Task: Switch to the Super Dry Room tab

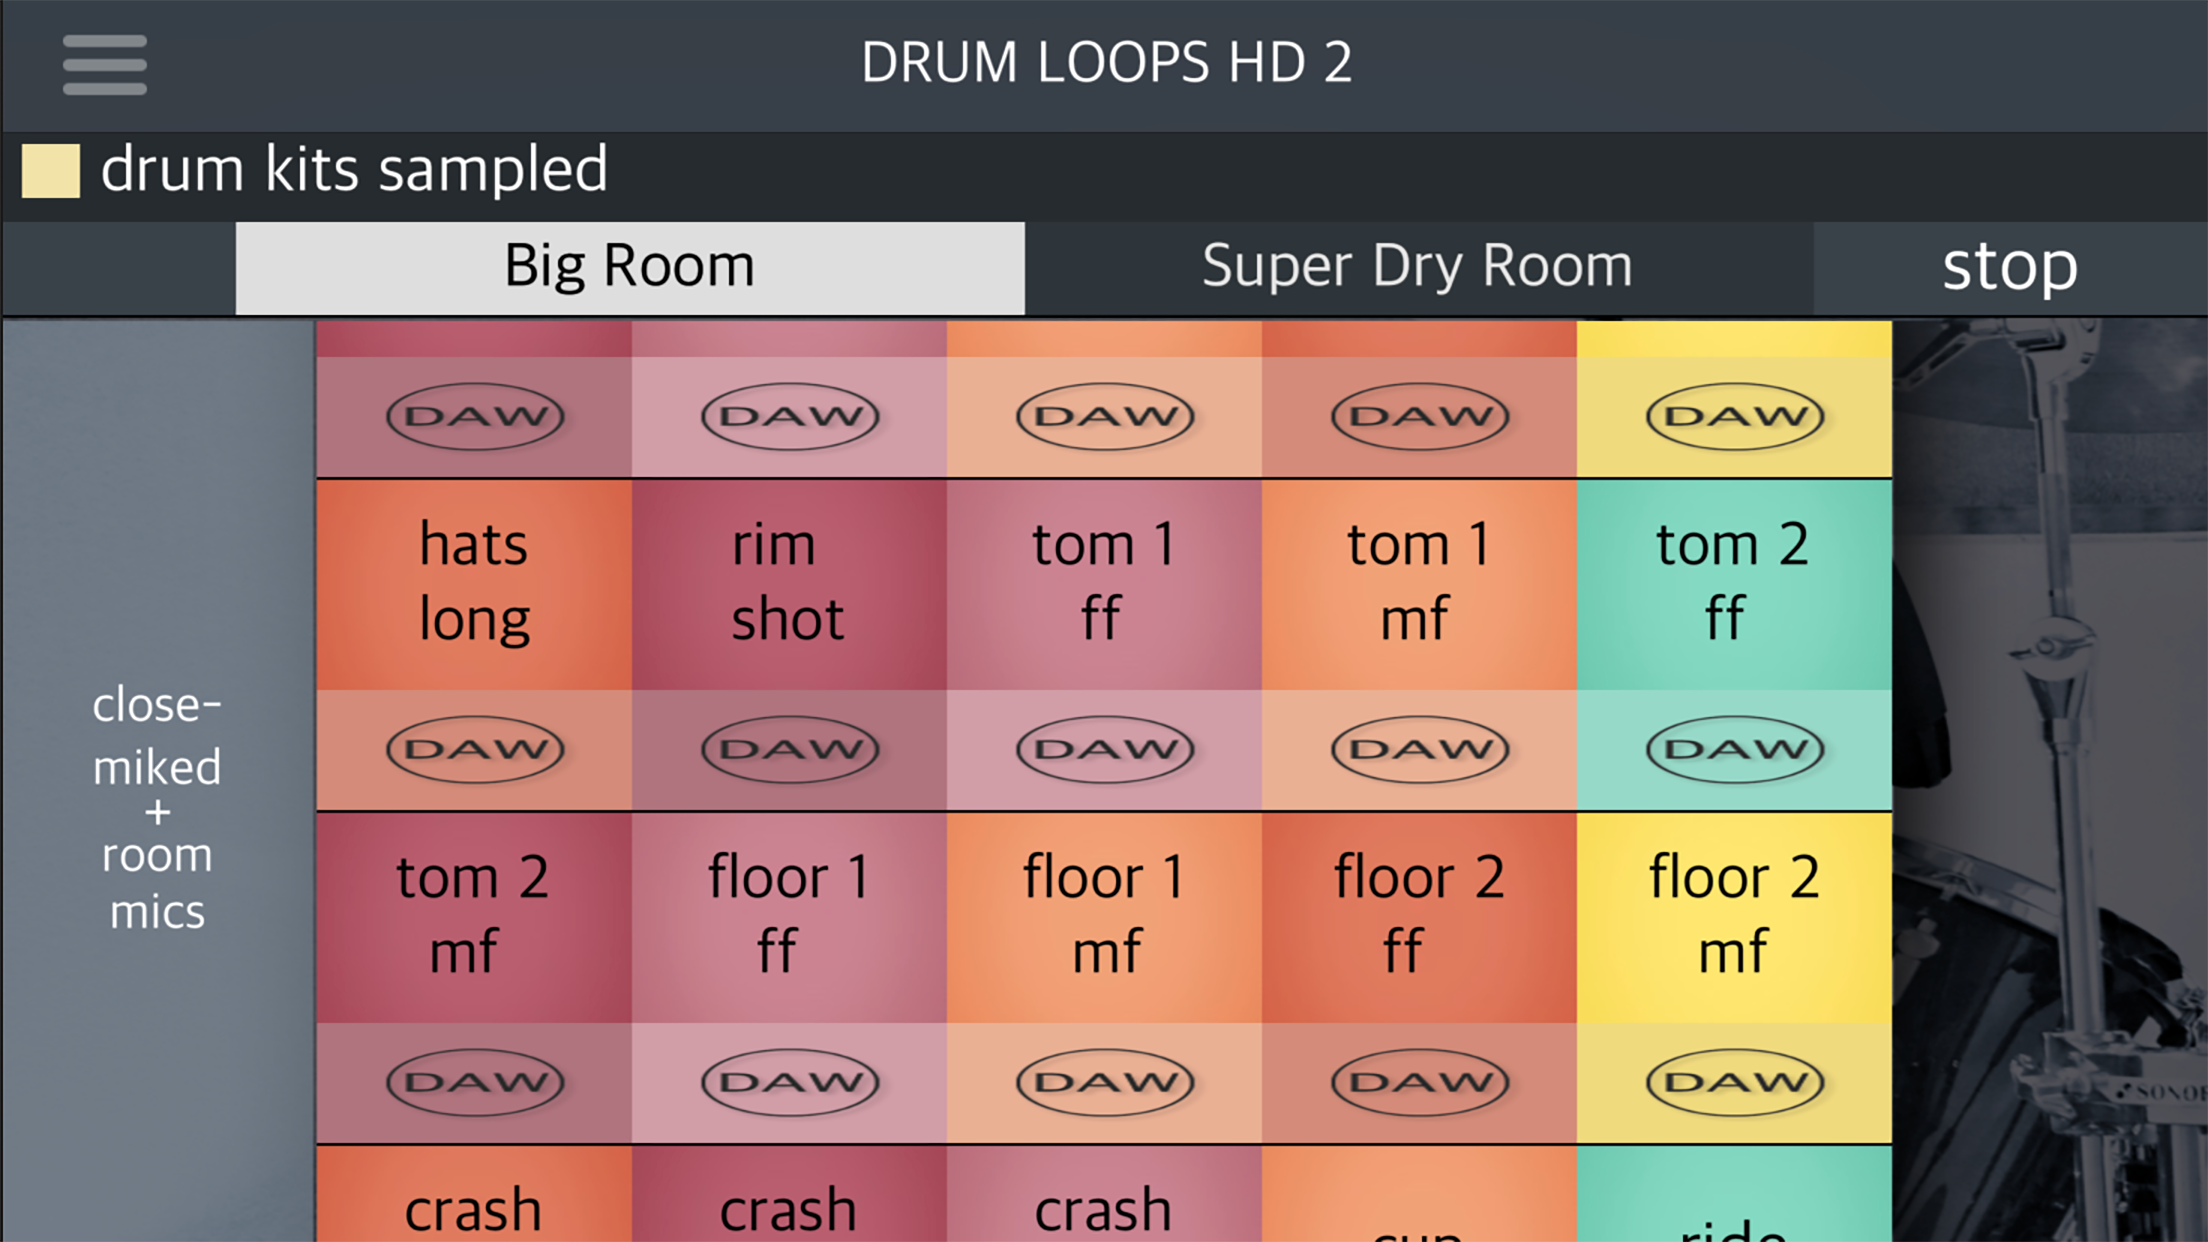Action: point(1418,267)
